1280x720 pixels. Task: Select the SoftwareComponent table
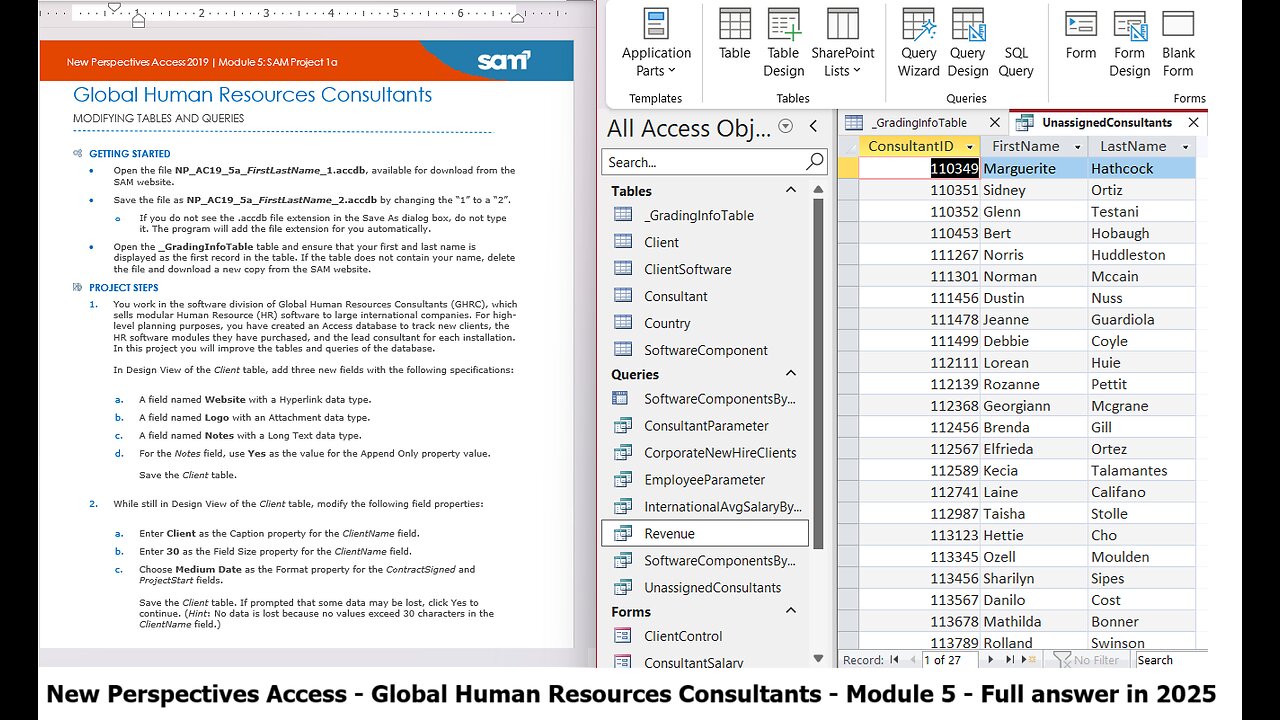[705, 350]
